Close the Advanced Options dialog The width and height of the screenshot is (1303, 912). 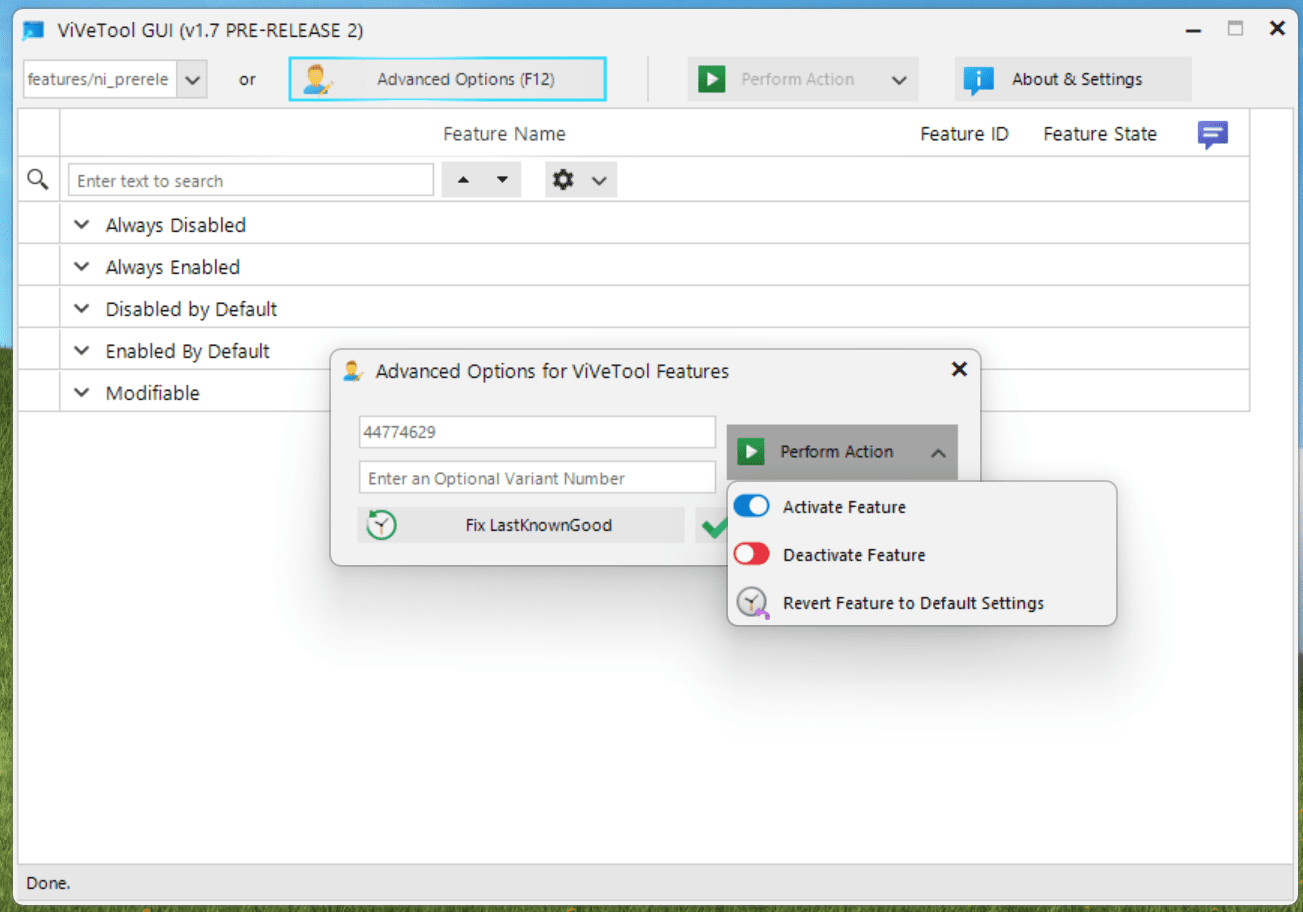click(x=959, y=369)
